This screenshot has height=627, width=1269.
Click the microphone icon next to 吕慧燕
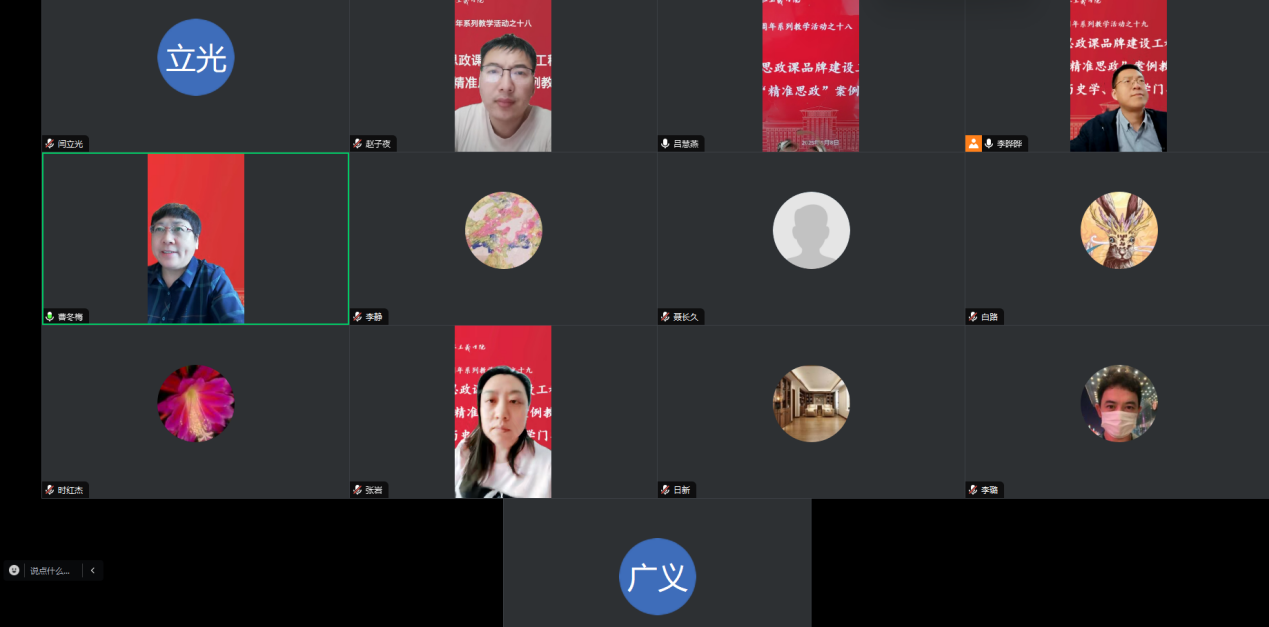(x=665, y=144)
